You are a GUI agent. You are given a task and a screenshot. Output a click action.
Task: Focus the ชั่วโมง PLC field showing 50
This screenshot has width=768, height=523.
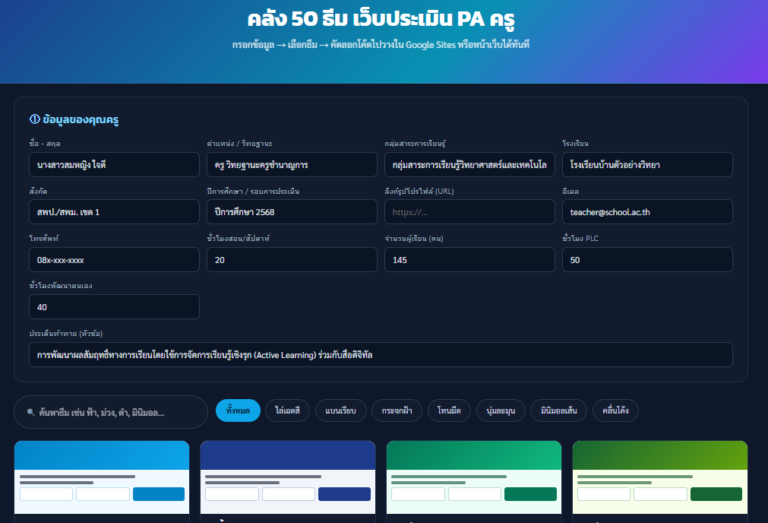tap(647, 260)
